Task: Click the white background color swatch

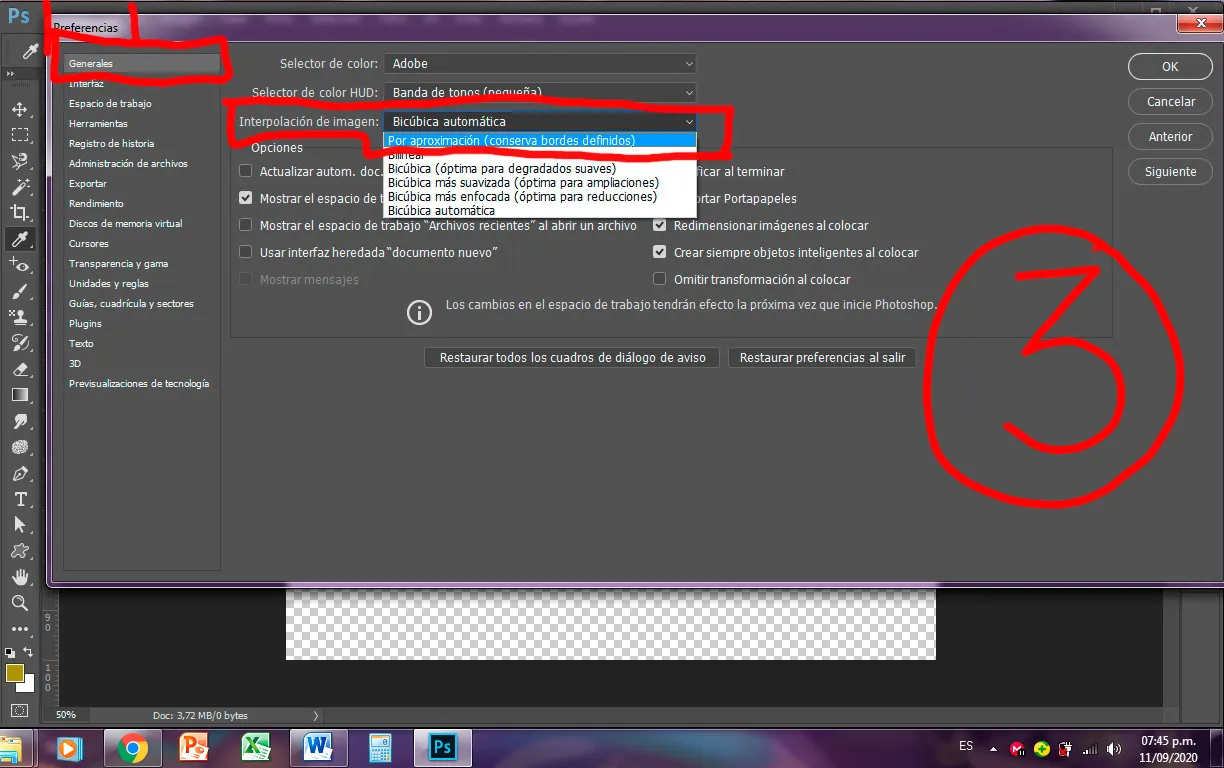Action: [x=27, y=686]
